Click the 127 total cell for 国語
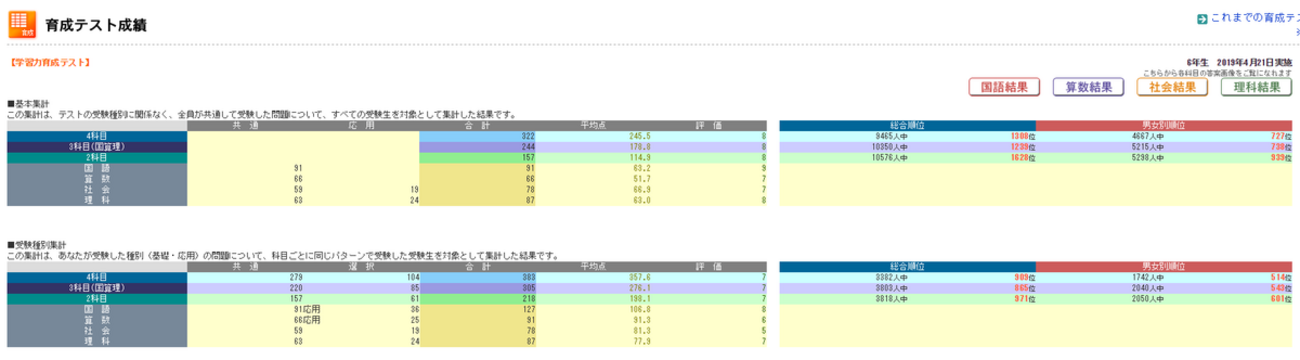Viewport: 1300px width, 360px height. click(x=478, y=309)
